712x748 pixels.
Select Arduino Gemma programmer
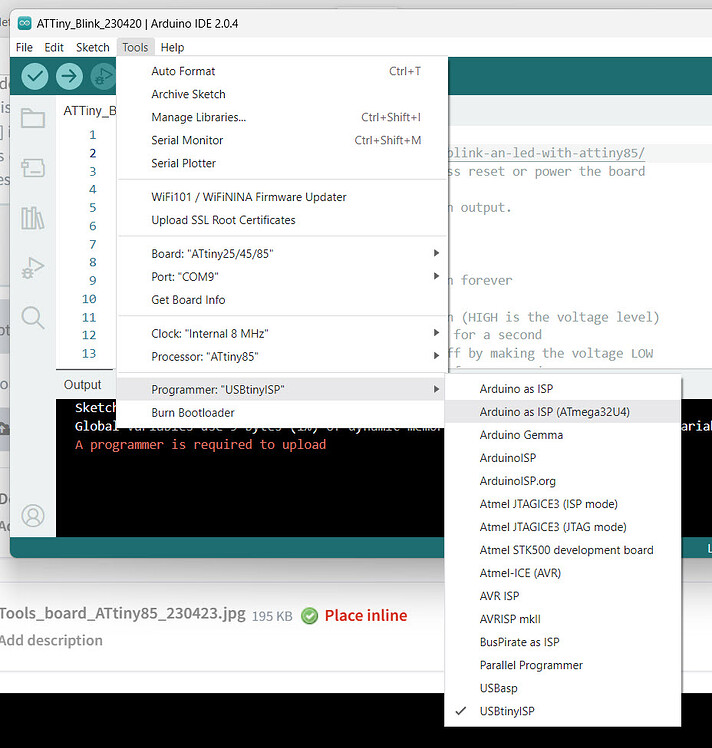point(563,435)
